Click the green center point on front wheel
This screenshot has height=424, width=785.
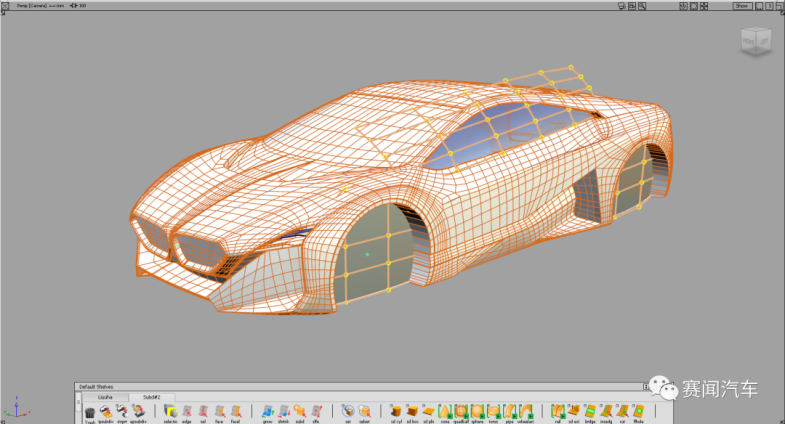pos(367,255)
